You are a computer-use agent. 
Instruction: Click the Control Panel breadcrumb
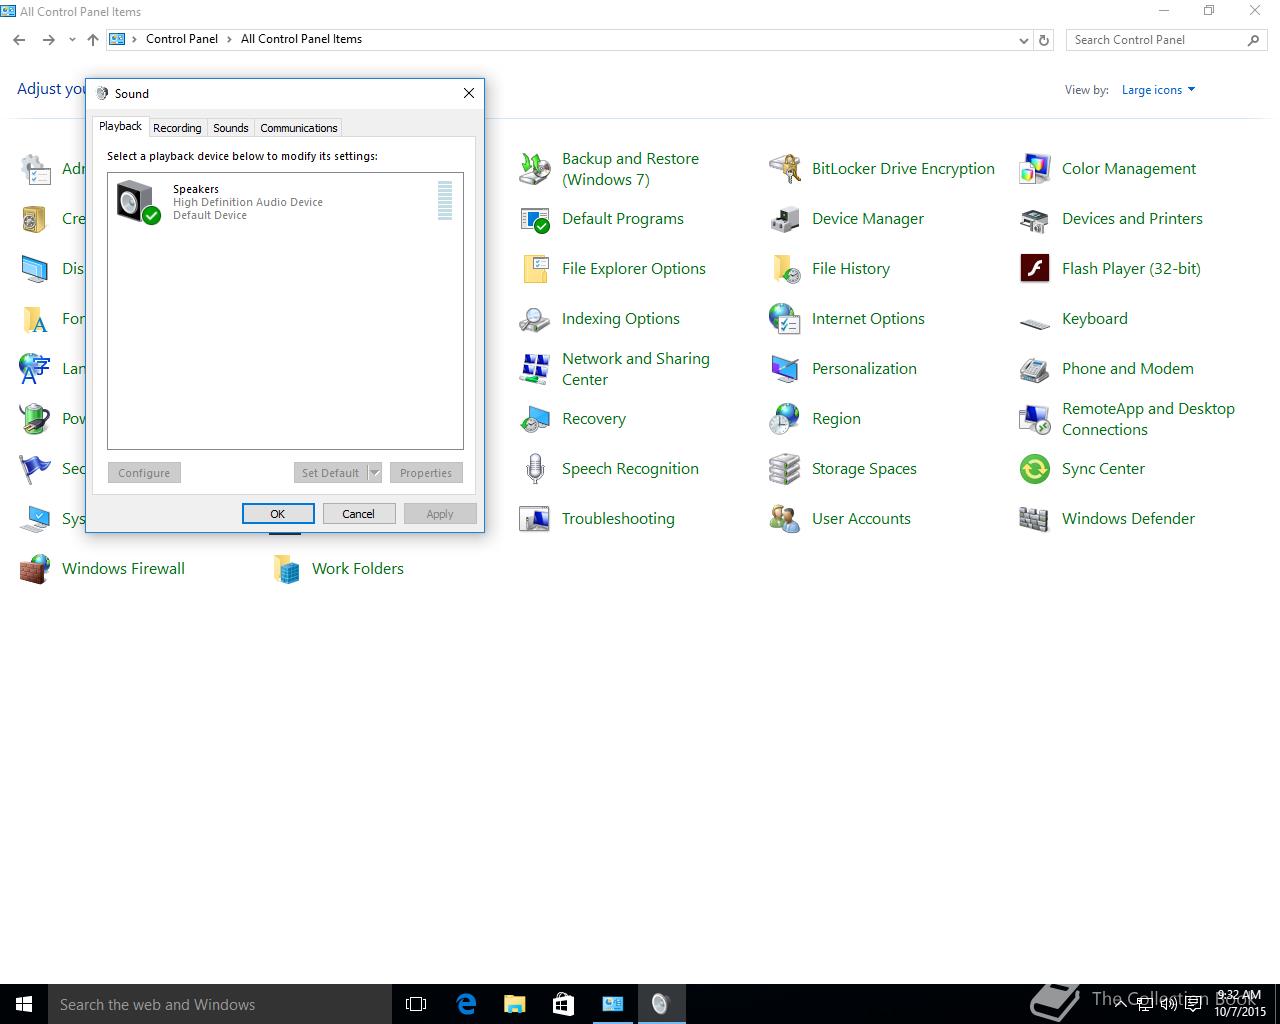pos(182,39)
